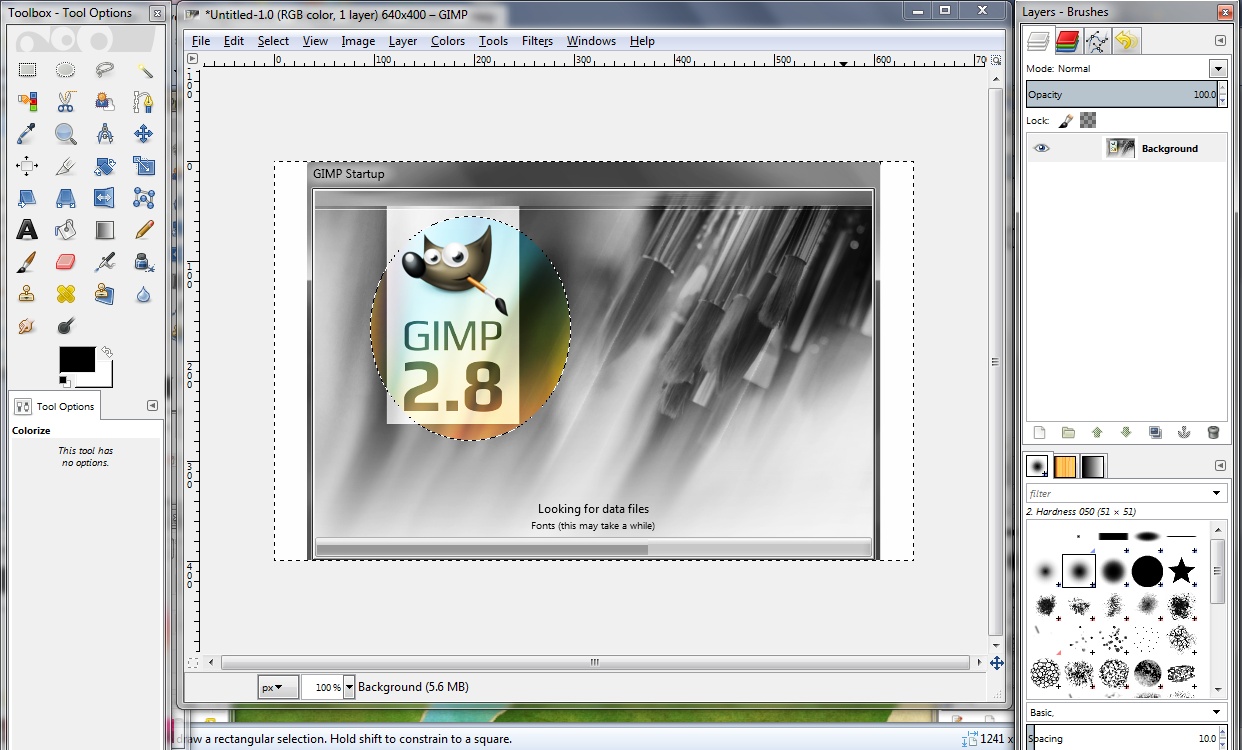The image size is (1242, 750).
Task: Delete layer trash button
Action: tap(1213, 433)
